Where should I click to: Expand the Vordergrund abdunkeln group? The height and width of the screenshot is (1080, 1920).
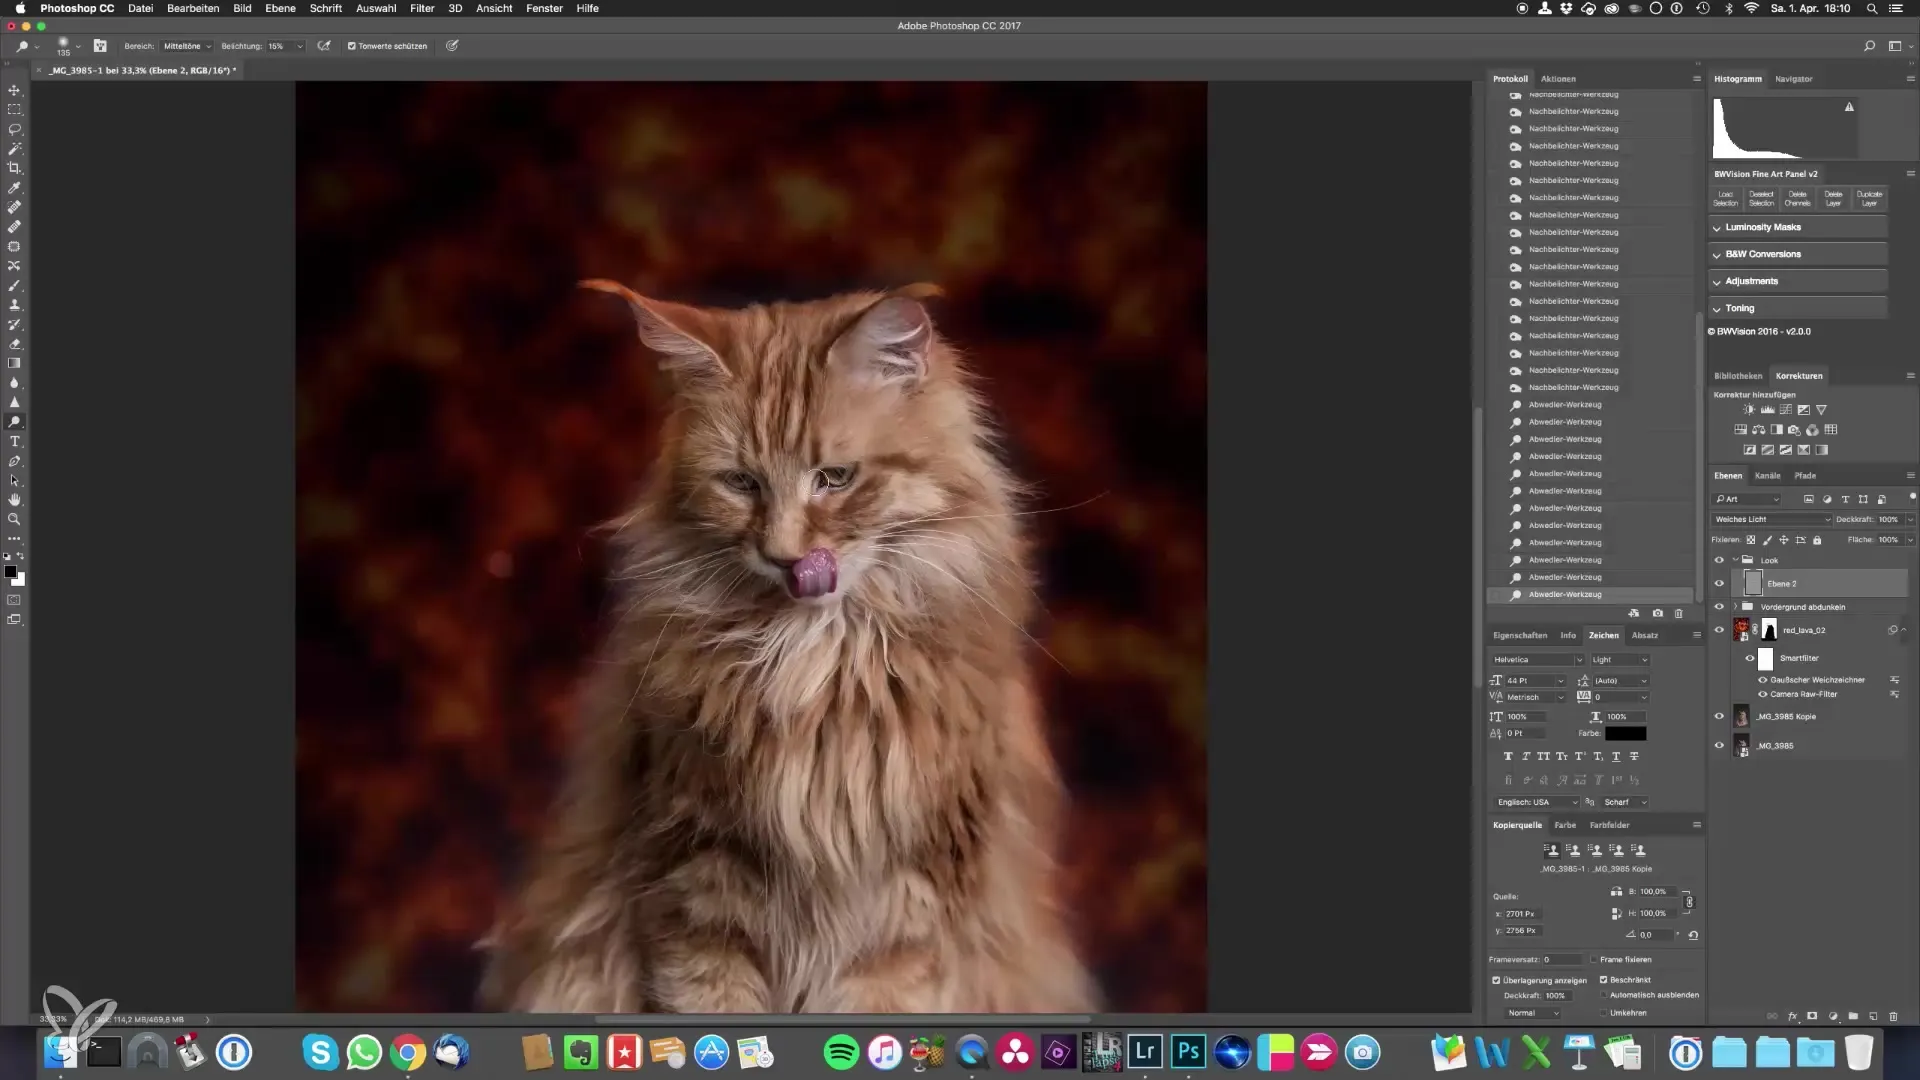click(x=1735, y=607)
